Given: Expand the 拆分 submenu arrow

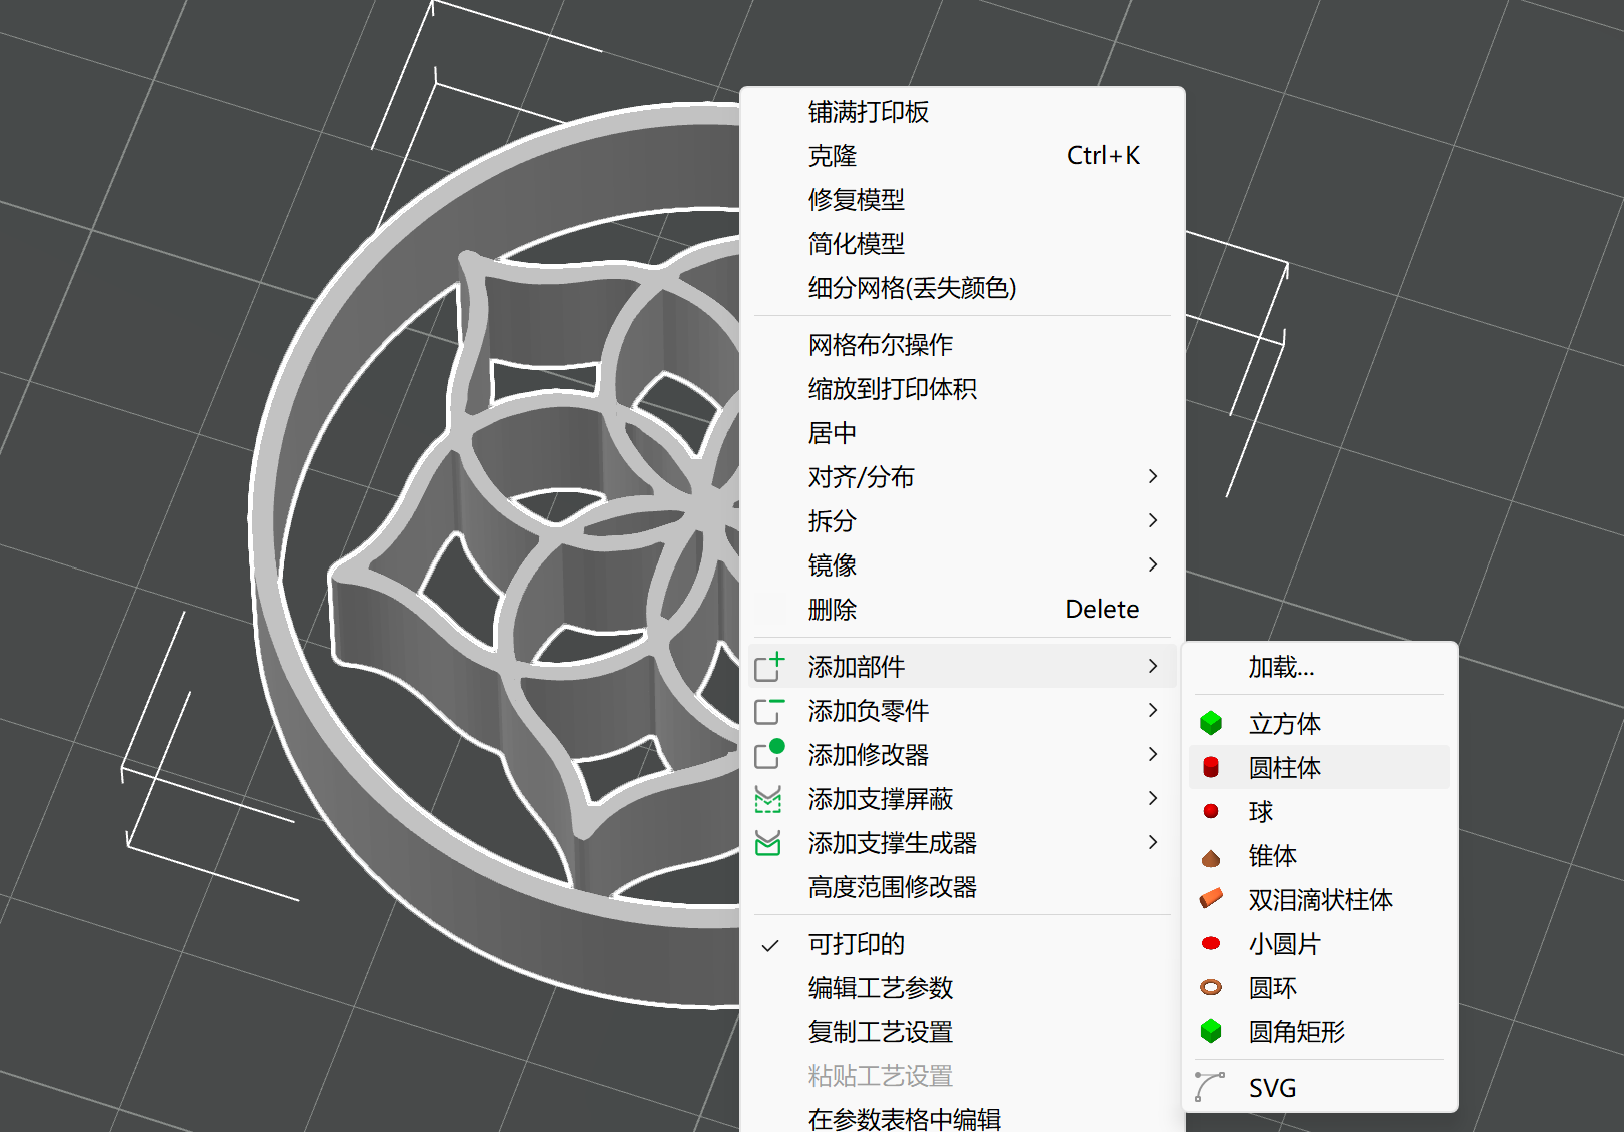Looking at the screenshot, I should tap(1153, 520).
